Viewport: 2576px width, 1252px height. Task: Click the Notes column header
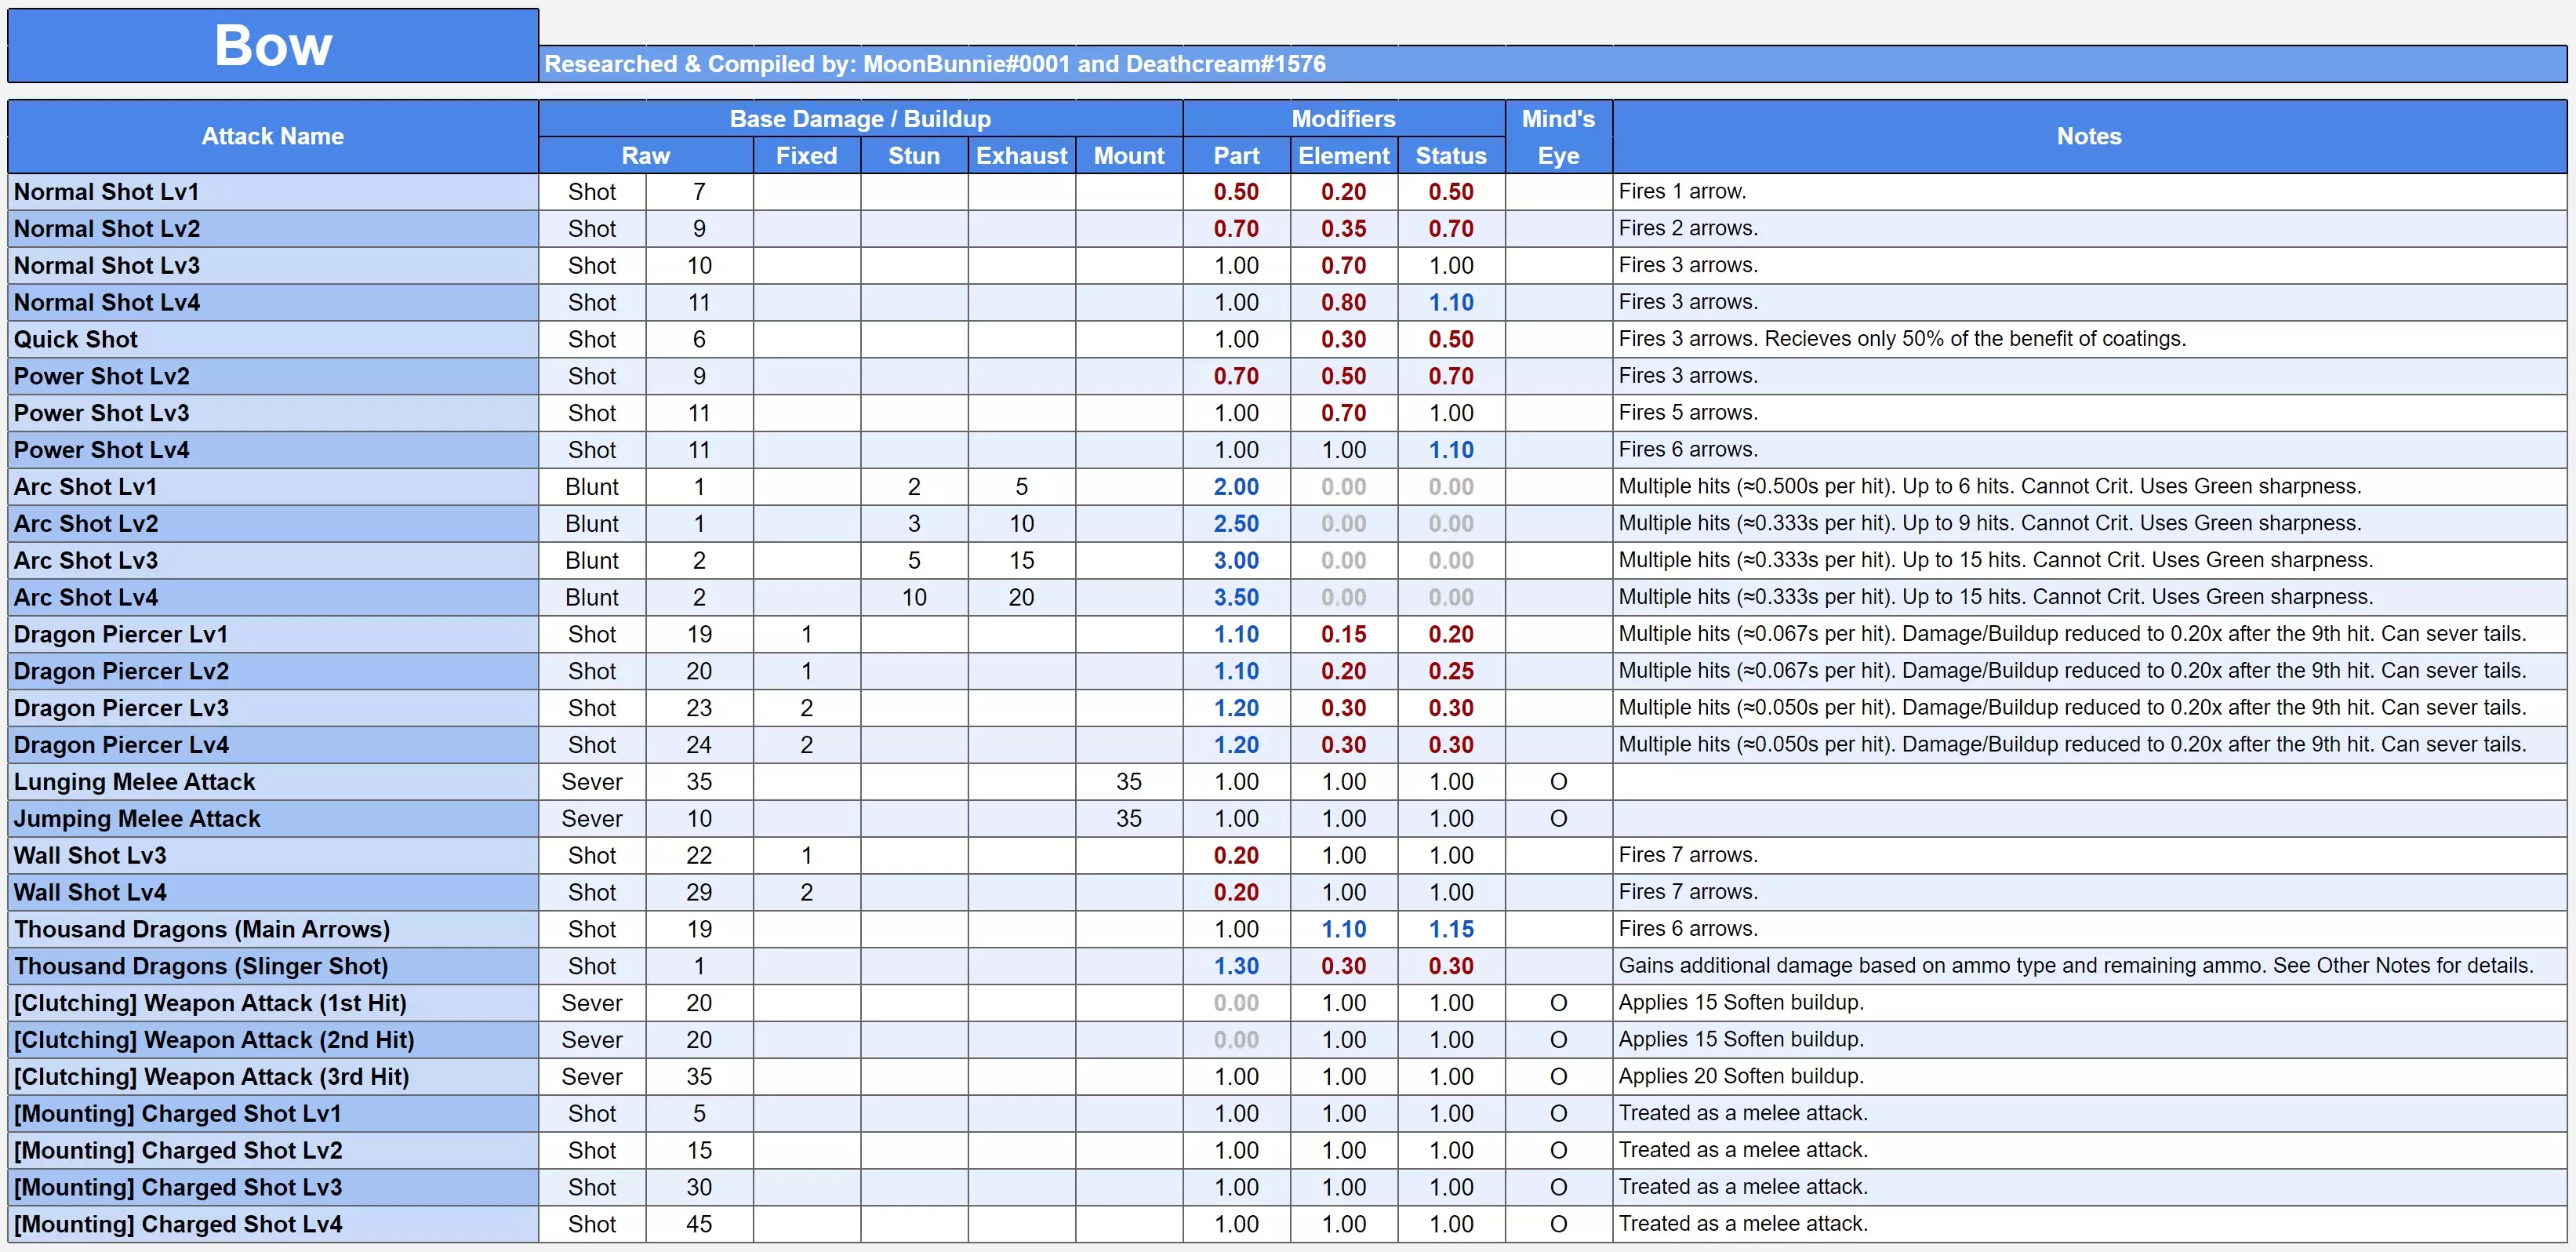2088,137
